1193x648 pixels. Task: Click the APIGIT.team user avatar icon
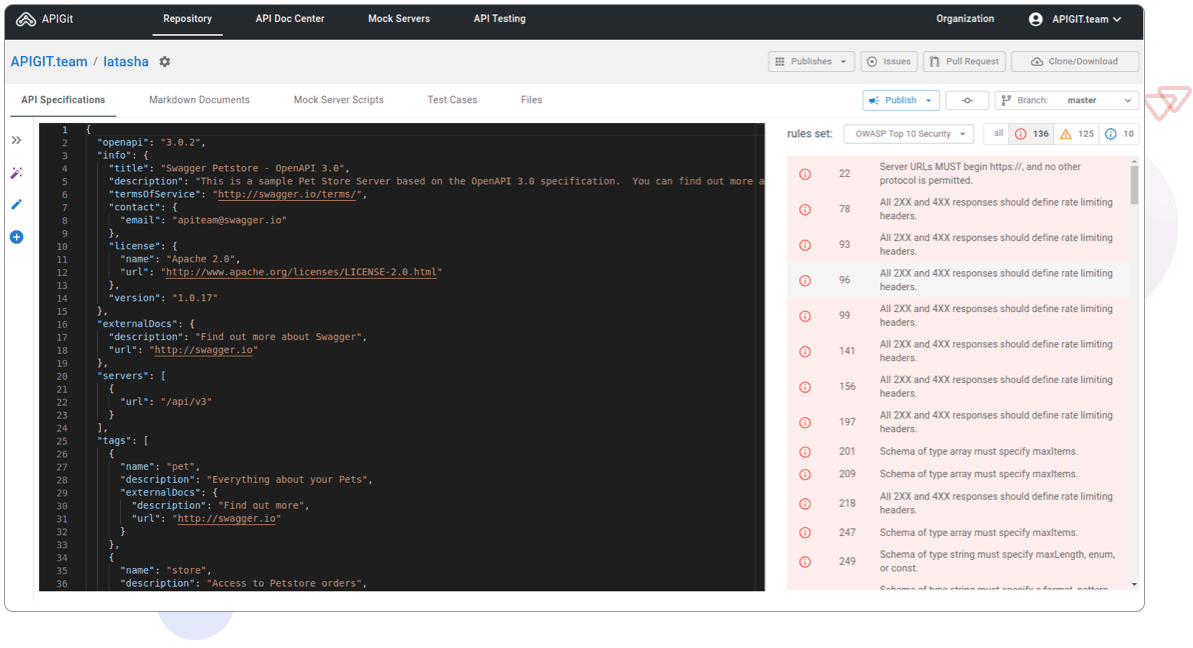point(1036,19)
